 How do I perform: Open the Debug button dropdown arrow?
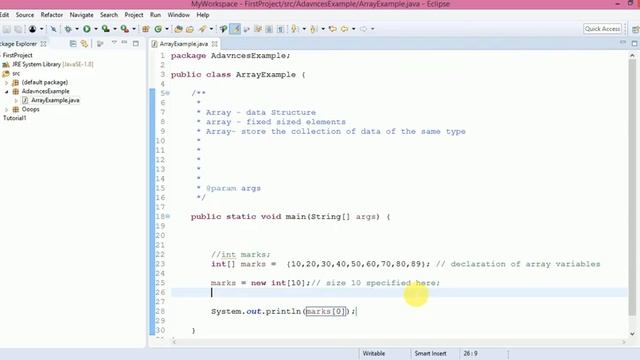[77, 29]
